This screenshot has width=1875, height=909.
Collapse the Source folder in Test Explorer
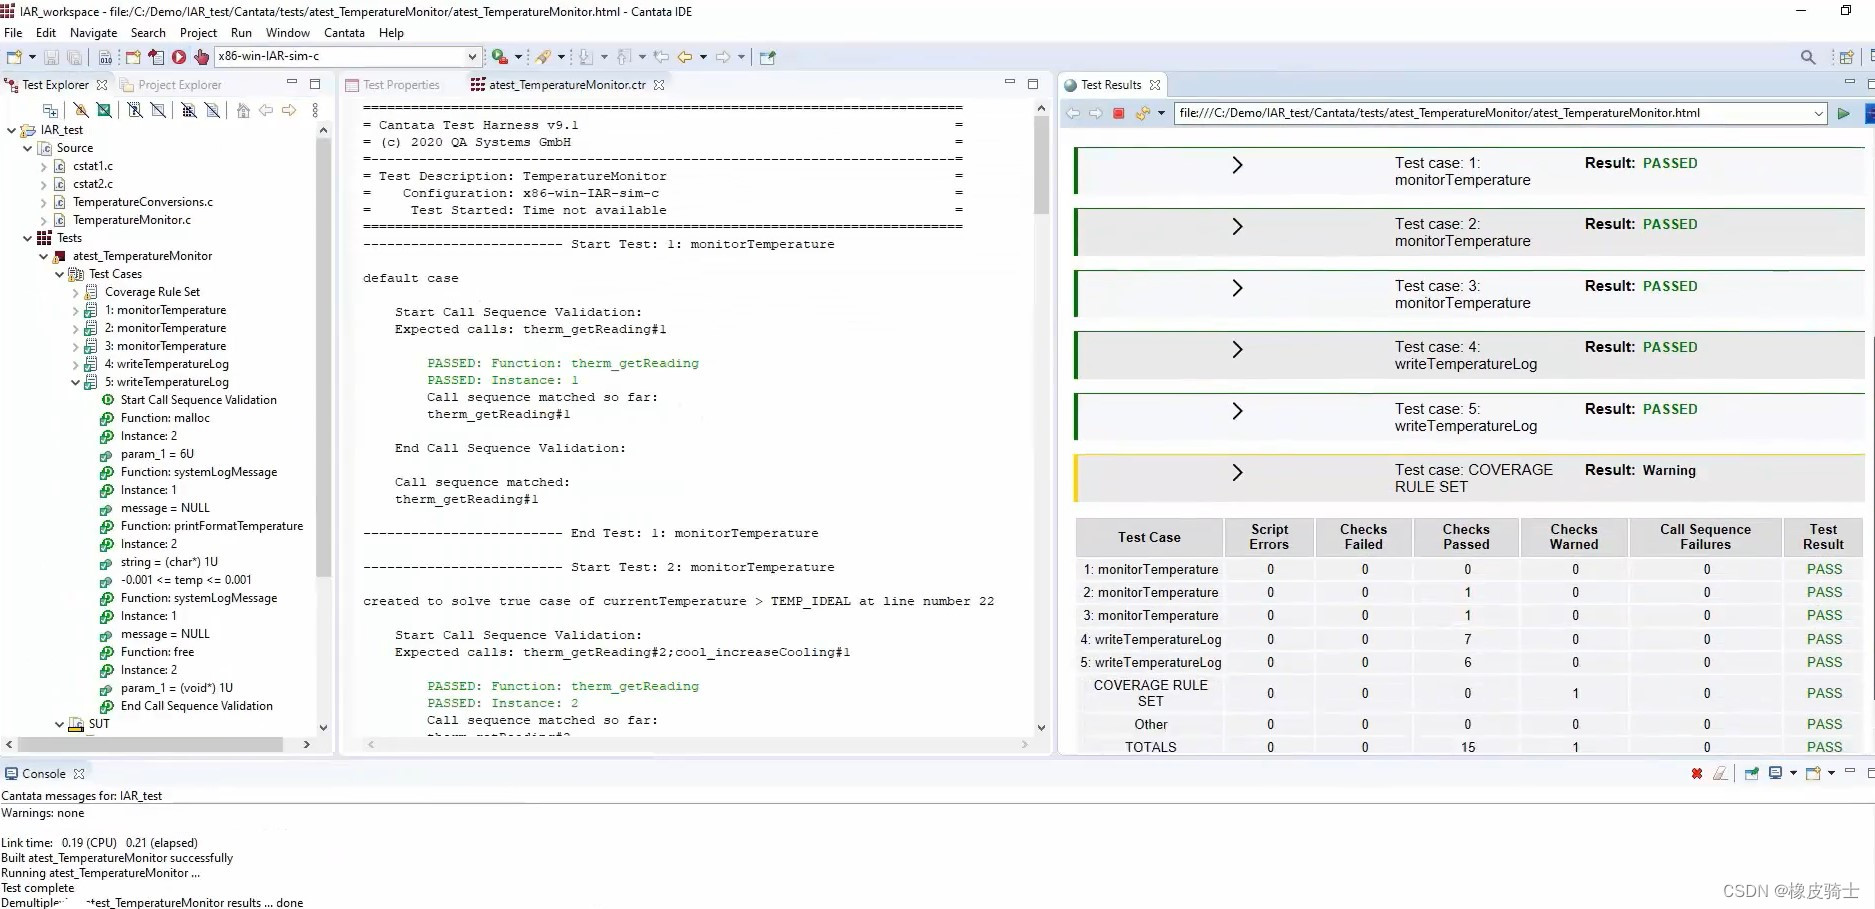click(x=28, y=148)
